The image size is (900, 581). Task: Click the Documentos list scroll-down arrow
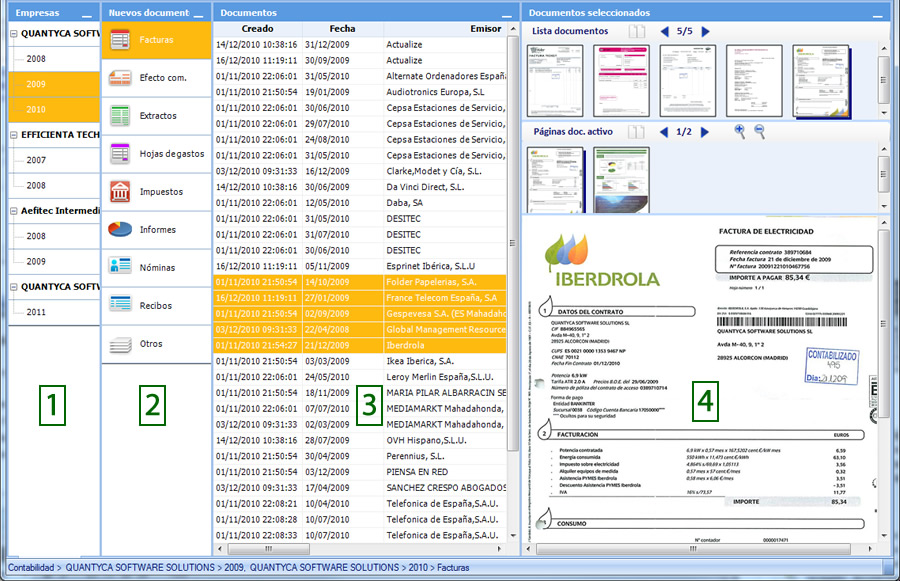513,536
